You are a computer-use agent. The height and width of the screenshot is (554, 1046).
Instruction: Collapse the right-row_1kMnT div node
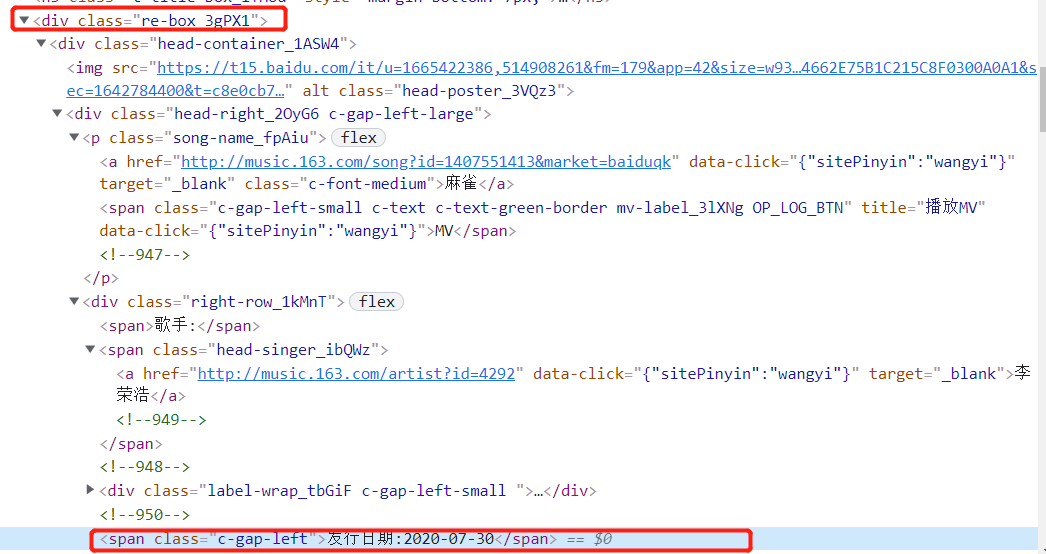(x=74, y=302)
